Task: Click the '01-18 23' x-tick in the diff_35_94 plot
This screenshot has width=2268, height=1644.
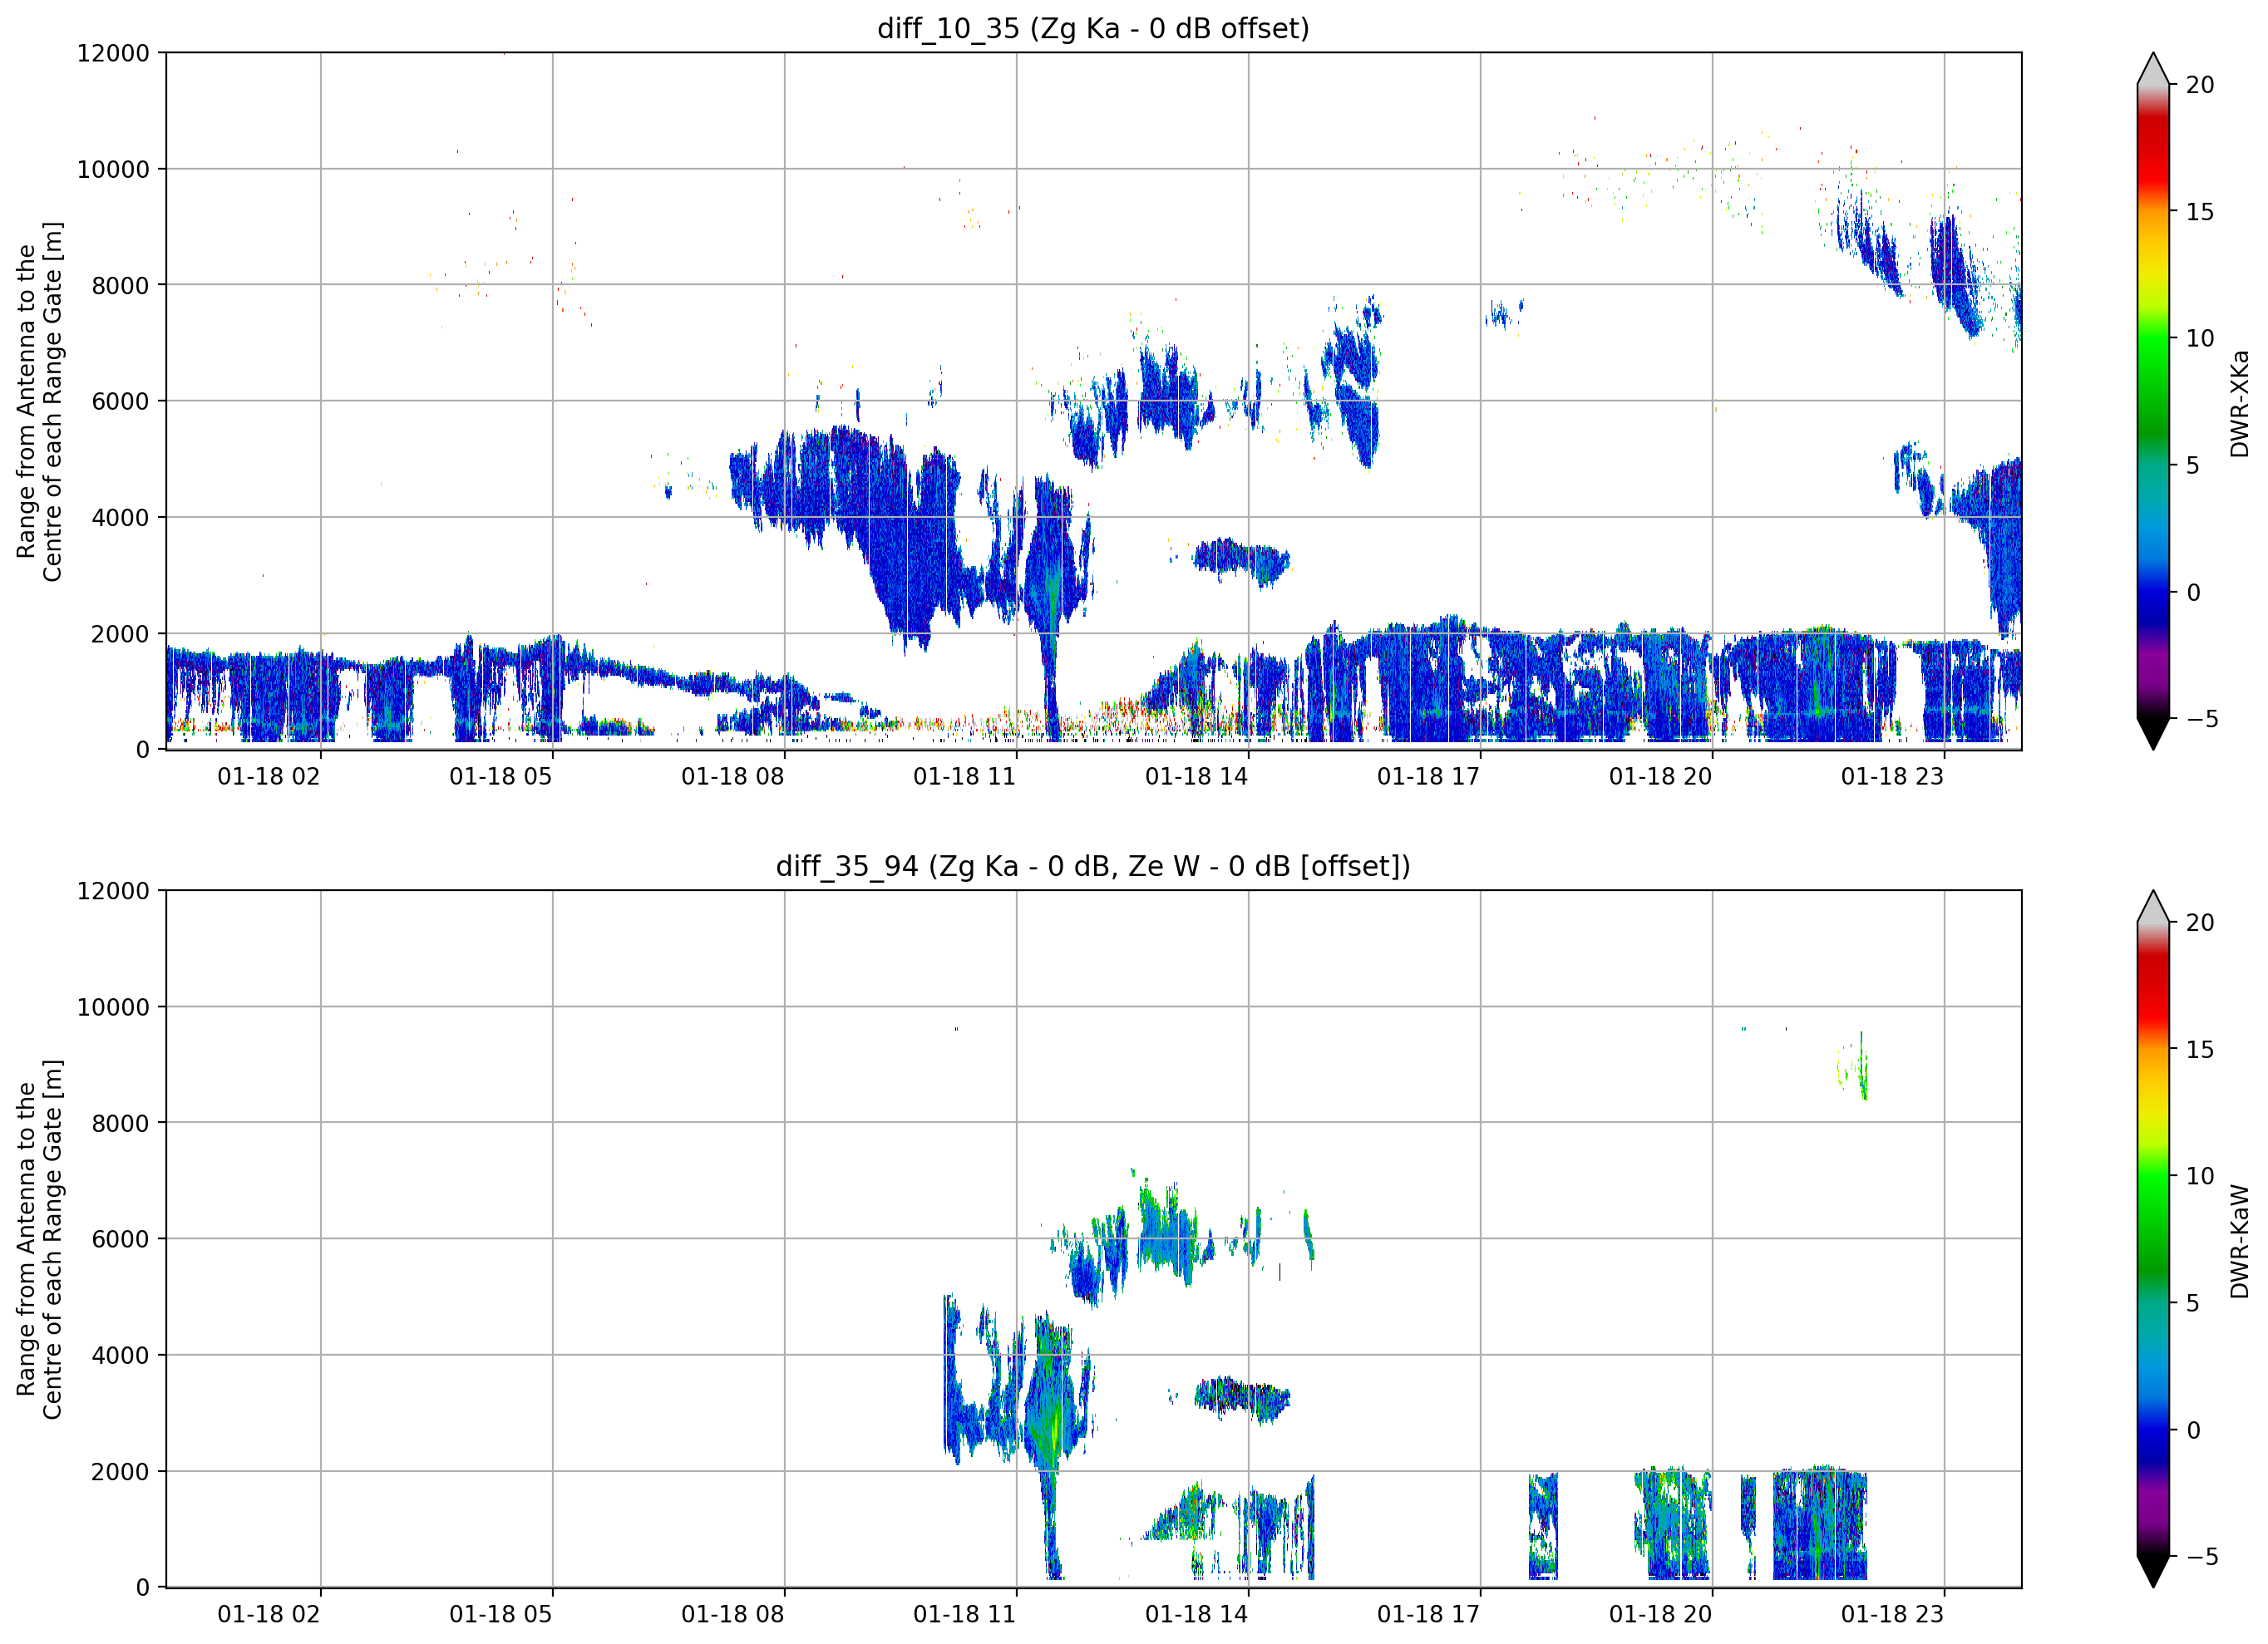Action: (1893, 1614)
